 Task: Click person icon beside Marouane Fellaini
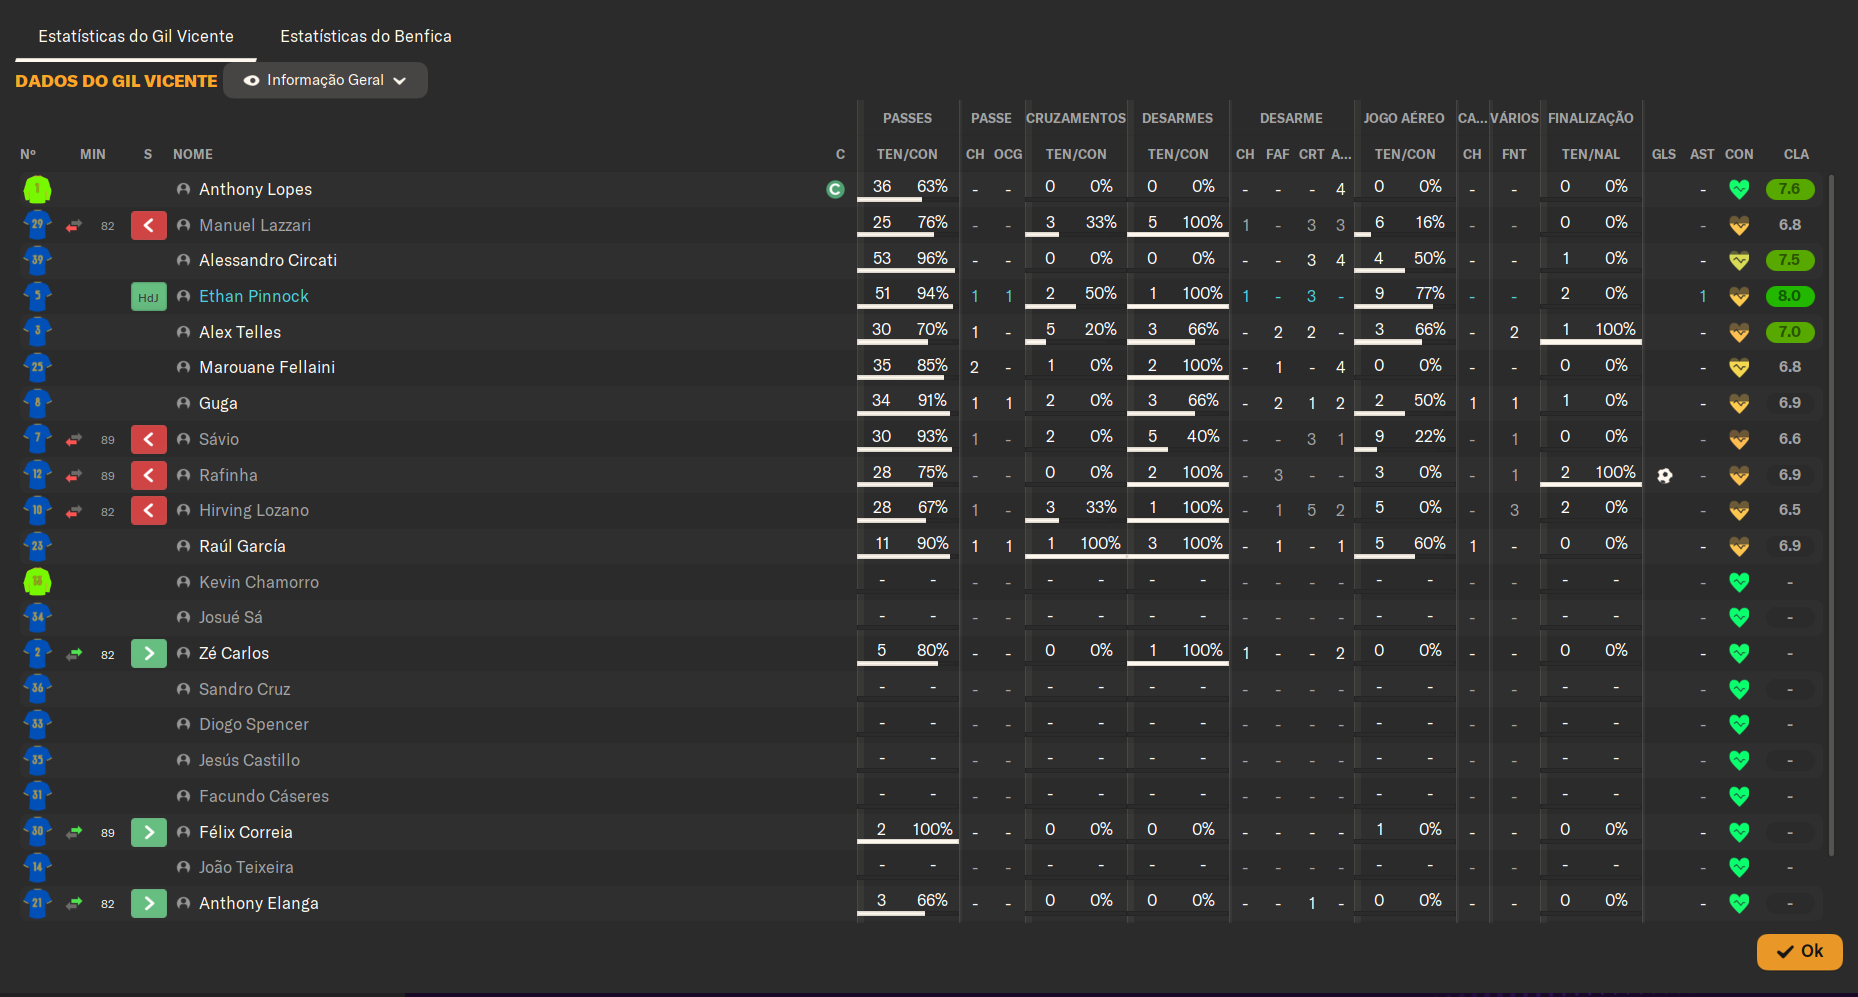pyautogui.click(x=183, y=367)
